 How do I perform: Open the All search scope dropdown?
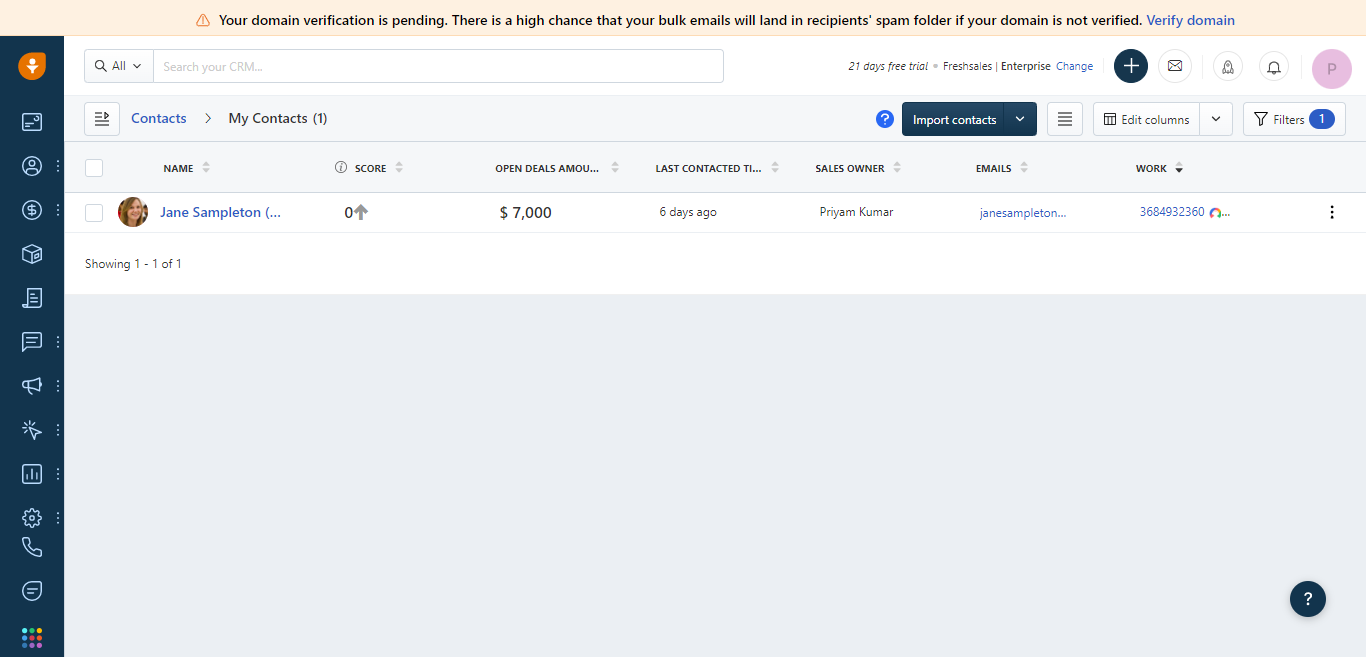point(119,66)
